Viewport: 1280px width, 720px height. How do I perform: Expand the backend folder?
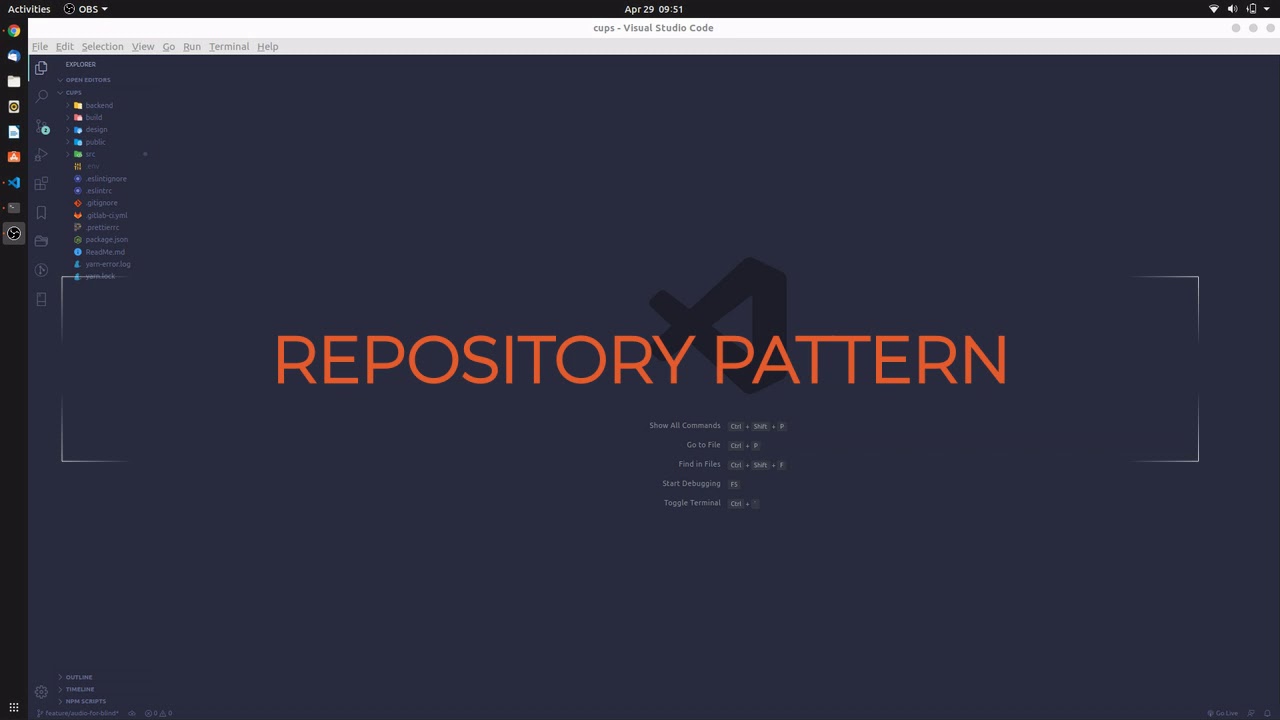pyautogui.click(x=99, y=105)
